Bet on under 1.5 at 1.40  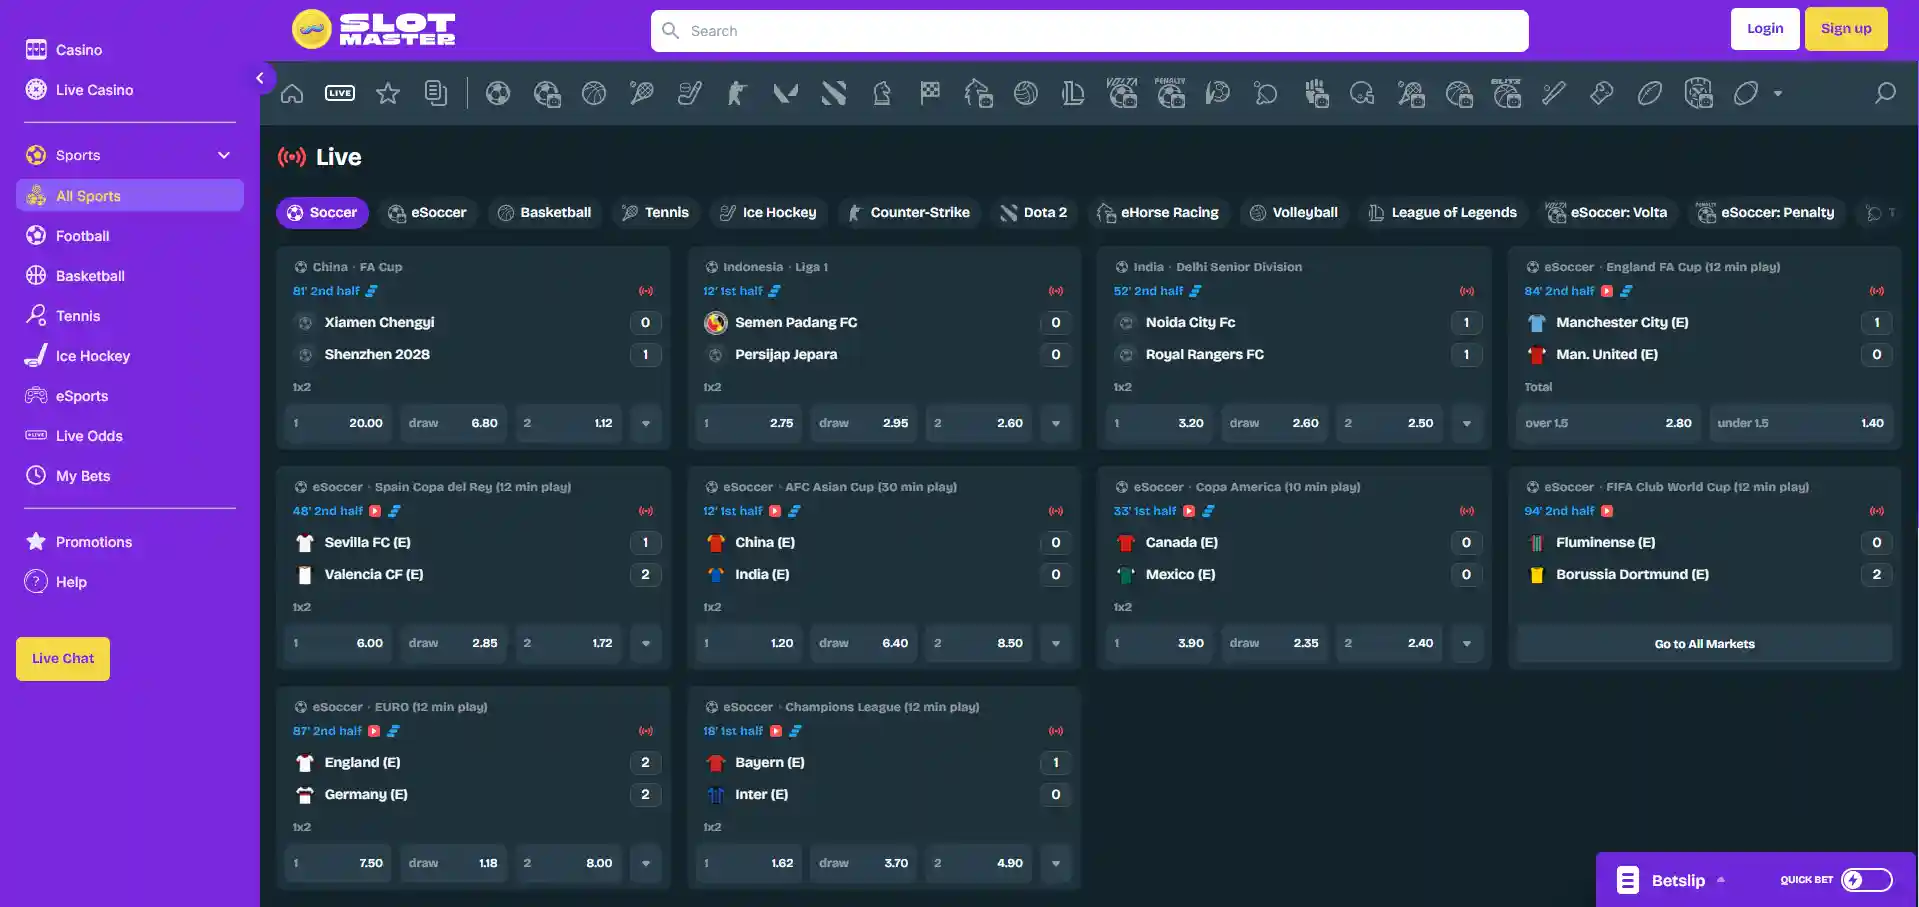(1800, 423)
